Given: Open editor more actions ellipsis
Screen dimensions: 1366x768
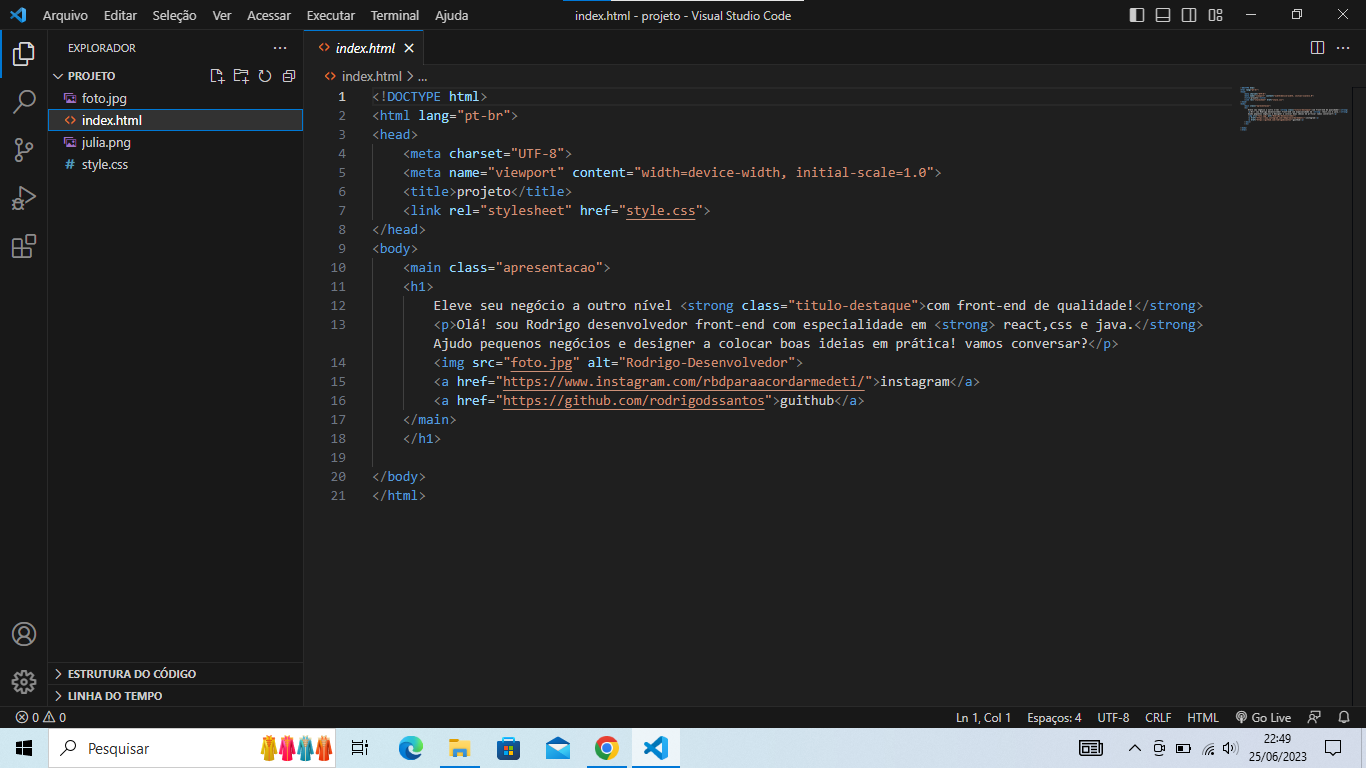Looking at the screenshot, I should coord(1343,48).
